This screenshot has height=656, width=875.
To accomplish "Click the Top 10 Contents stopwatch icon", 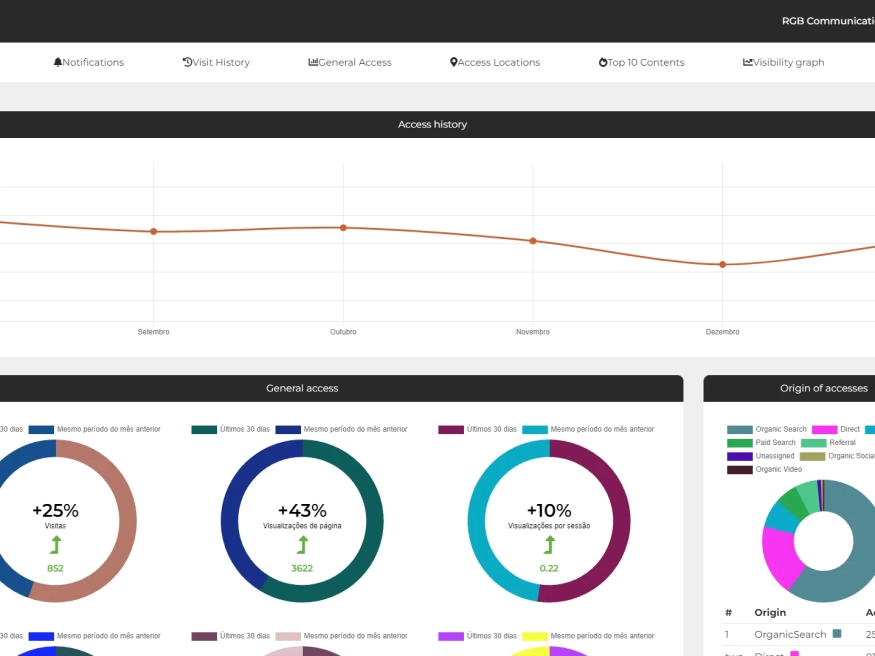I will 602,61.
